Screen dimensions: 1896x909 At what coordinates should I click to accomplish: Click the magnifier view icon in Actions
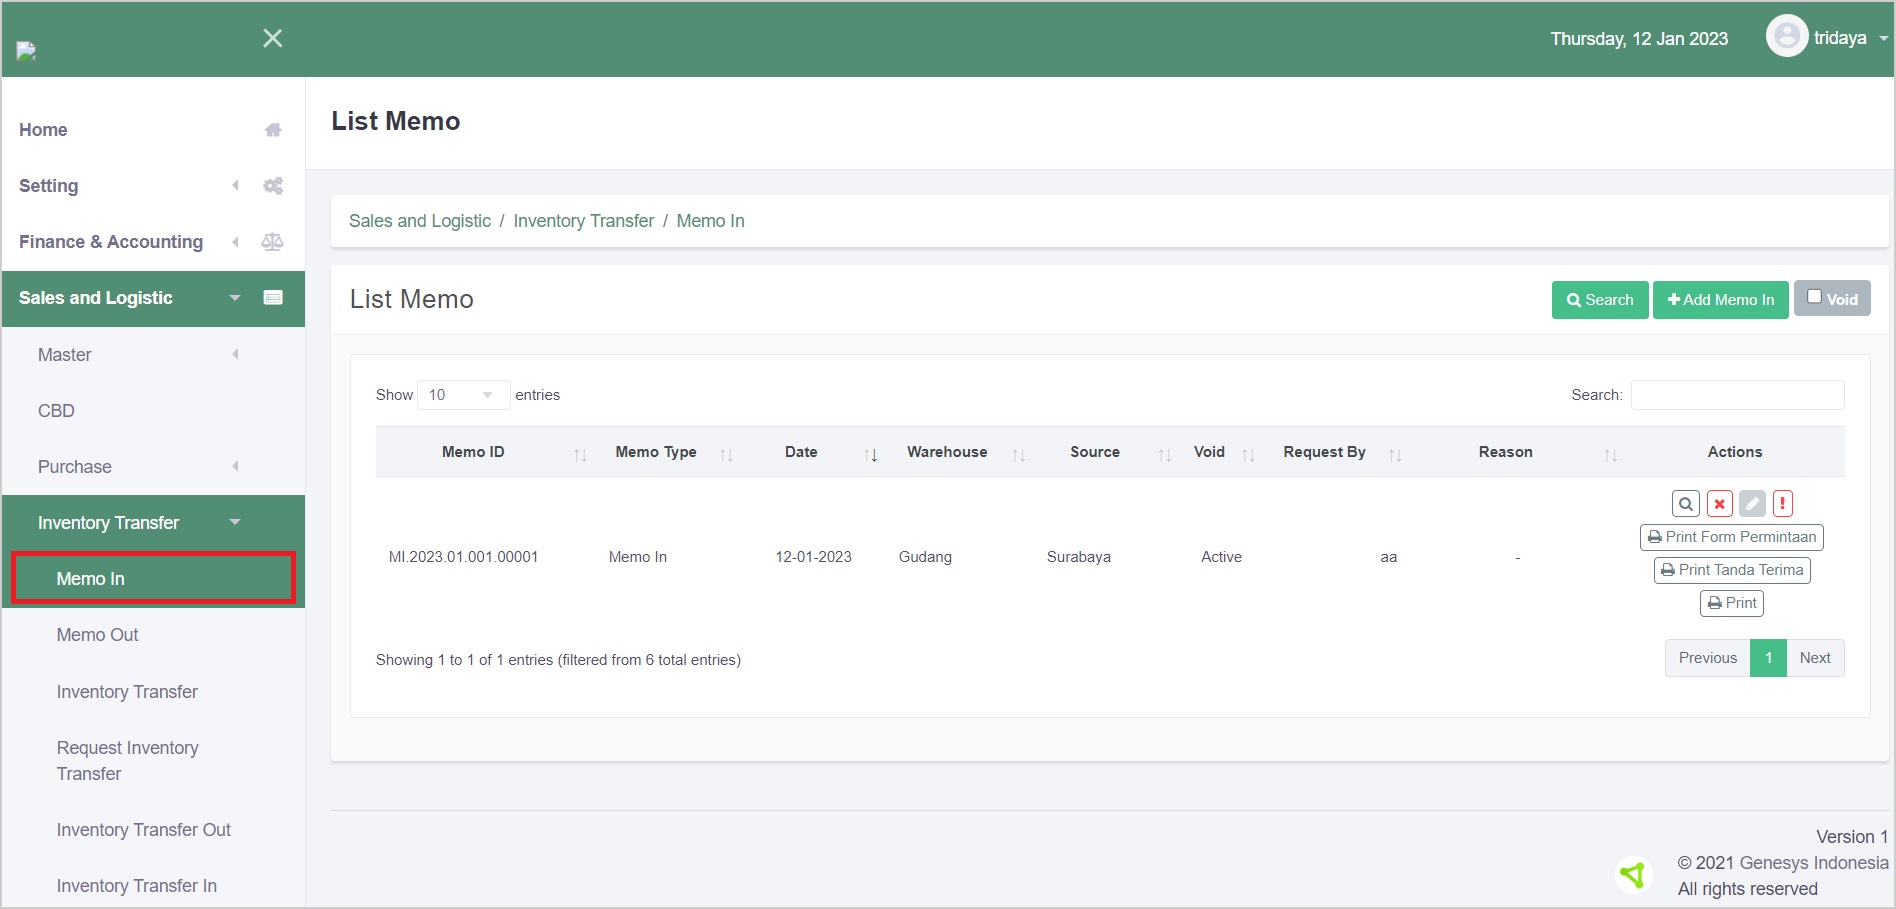1685,504
